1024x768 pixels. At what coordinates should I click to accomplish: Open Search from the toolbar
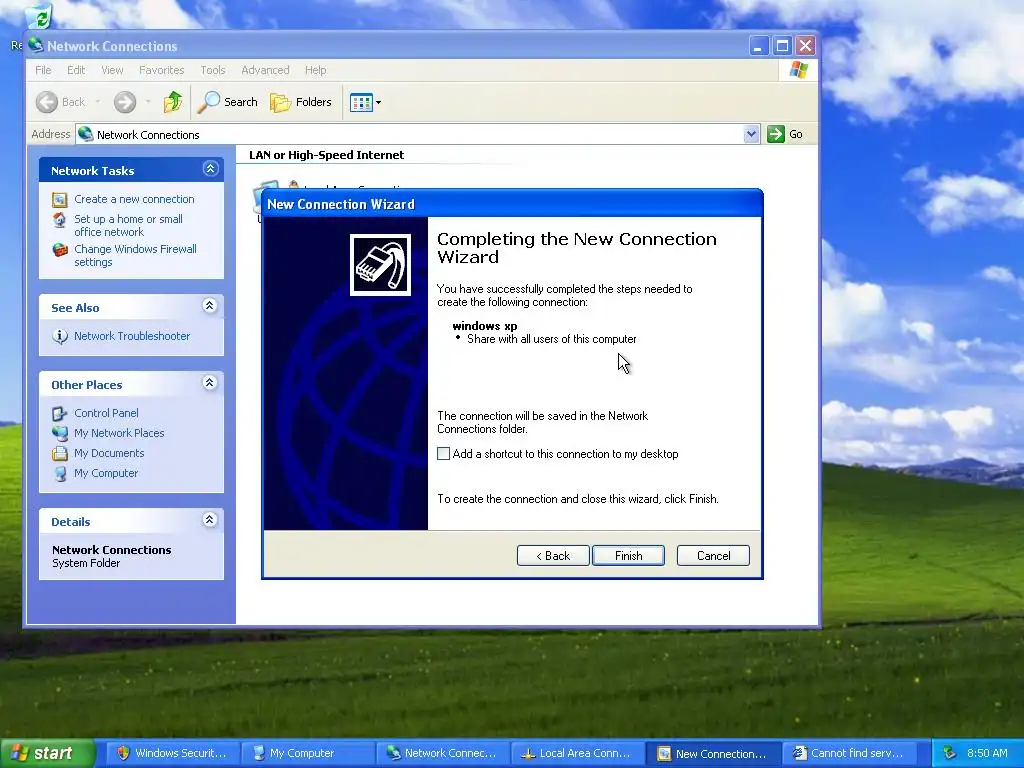(x=227, y=102)
